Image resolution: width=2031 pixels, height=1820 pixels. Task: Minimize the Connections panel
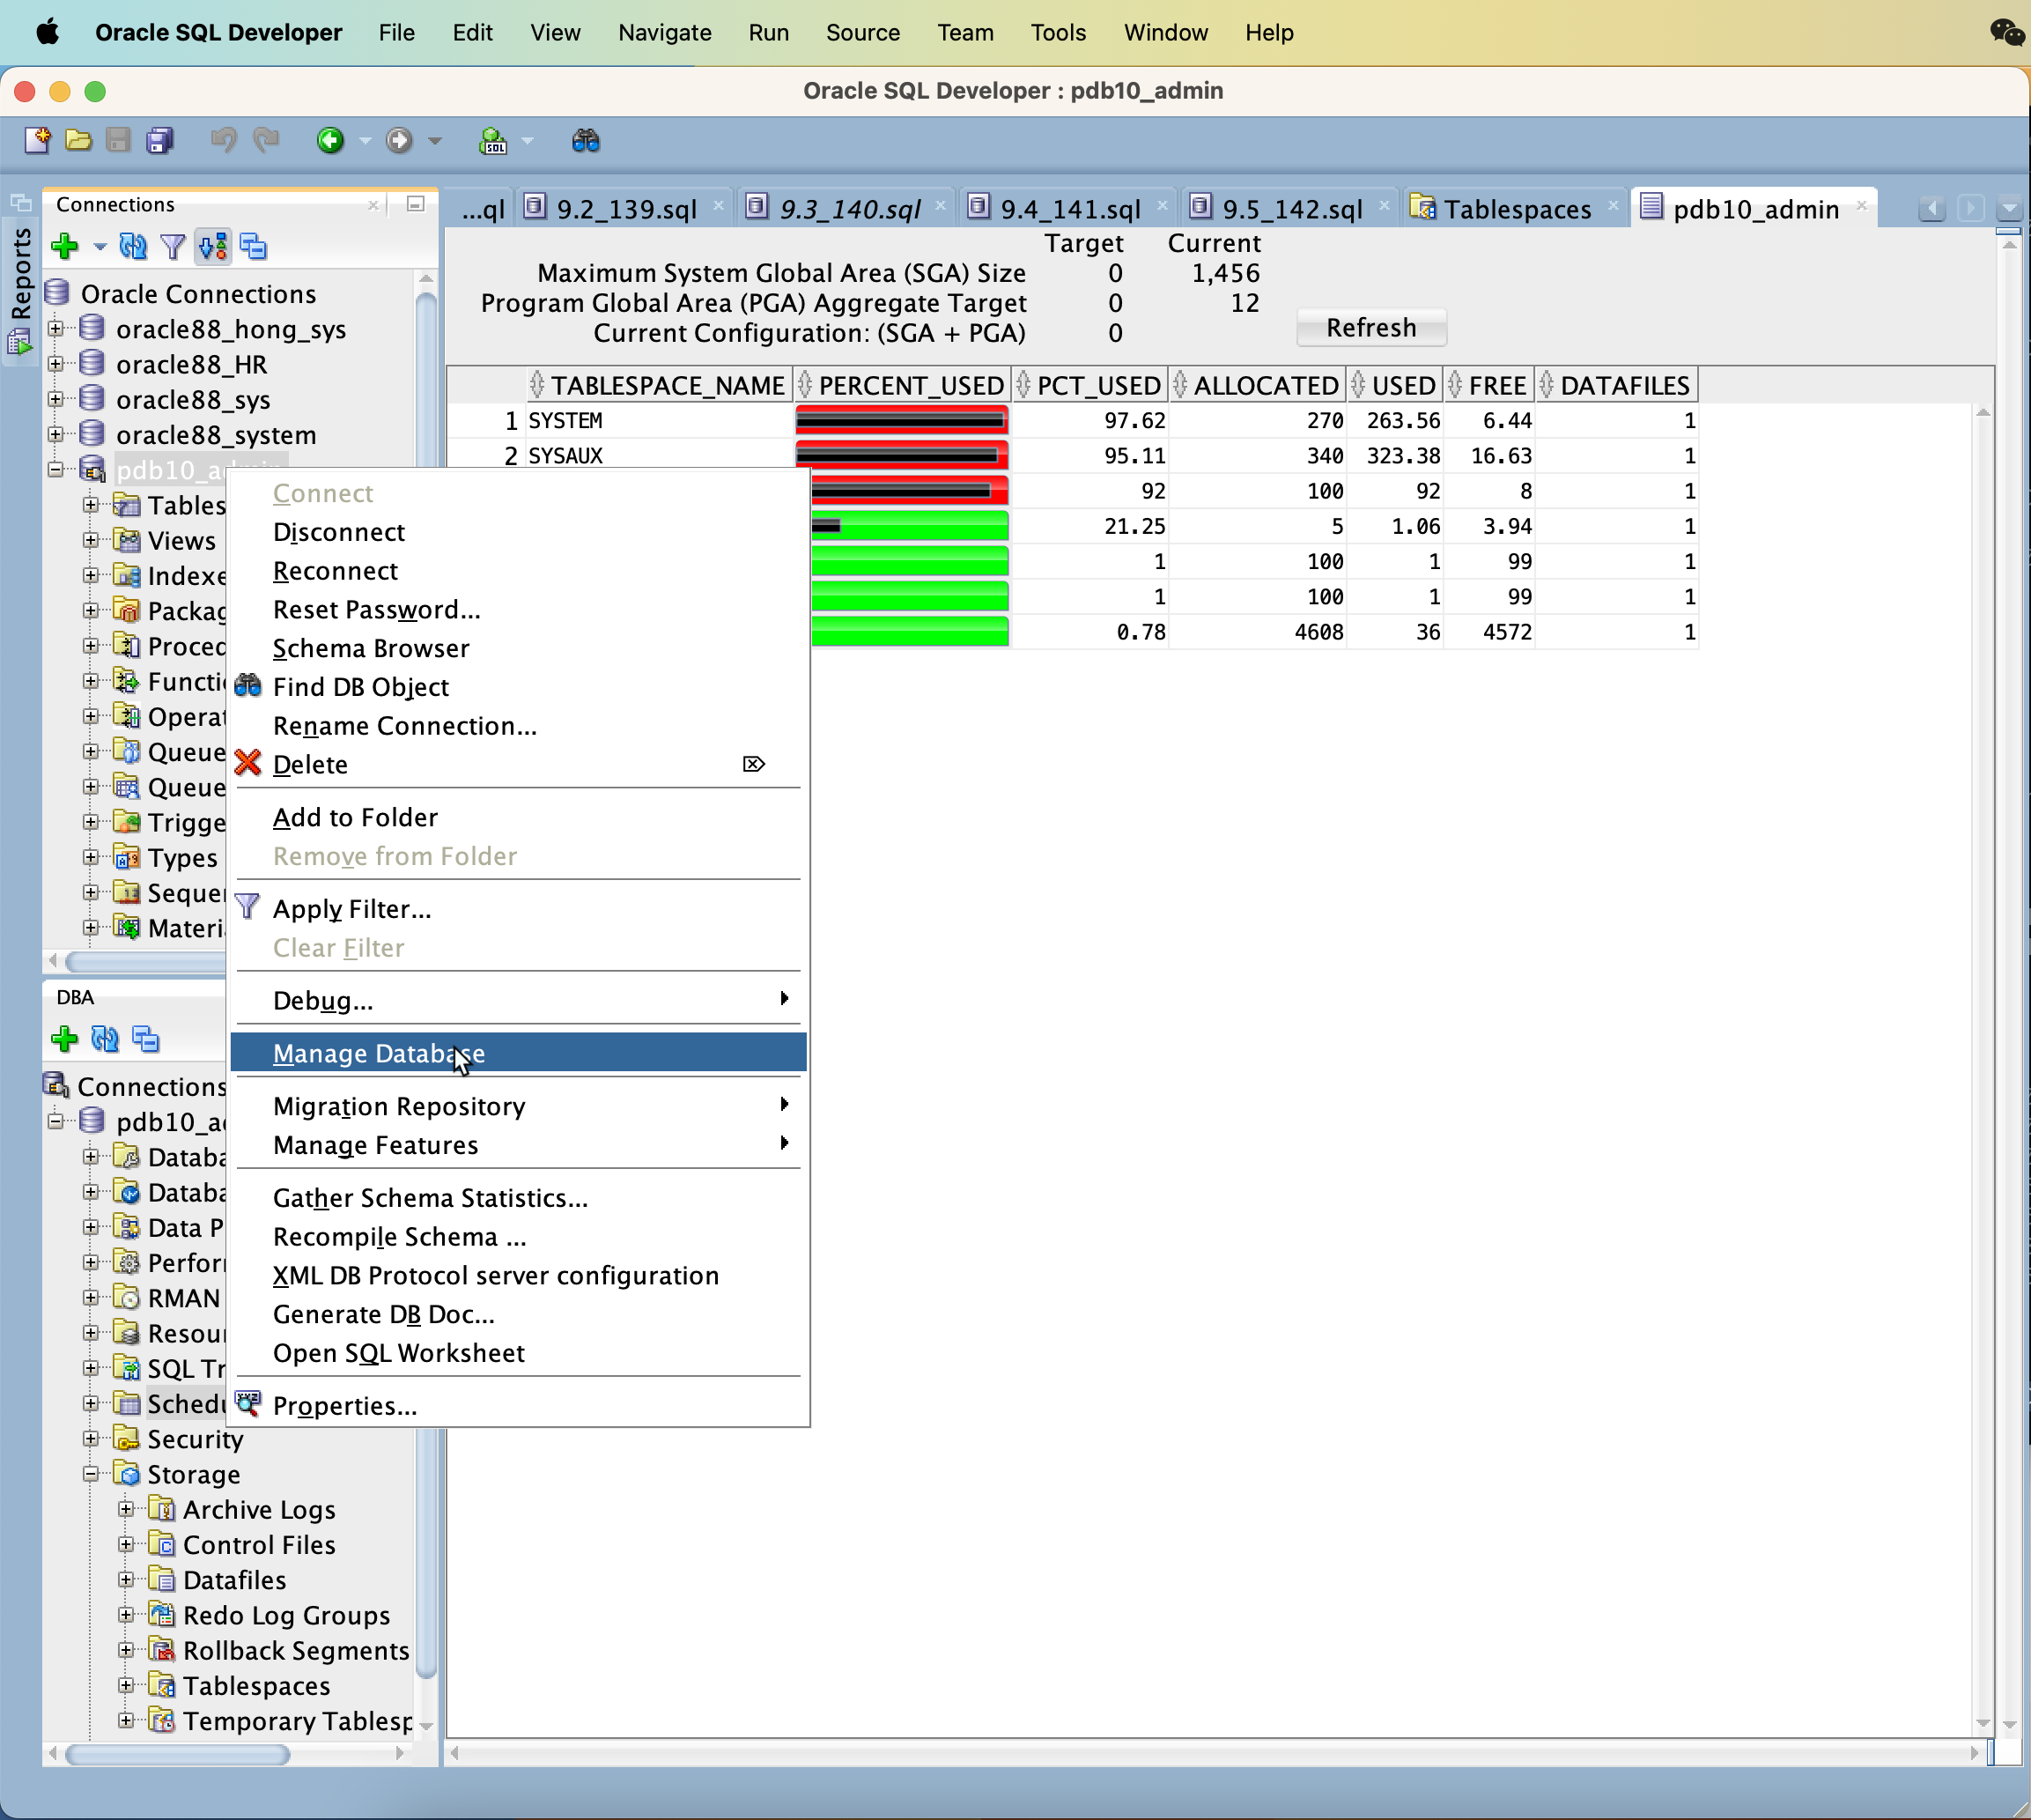click(x=416, y=204)
